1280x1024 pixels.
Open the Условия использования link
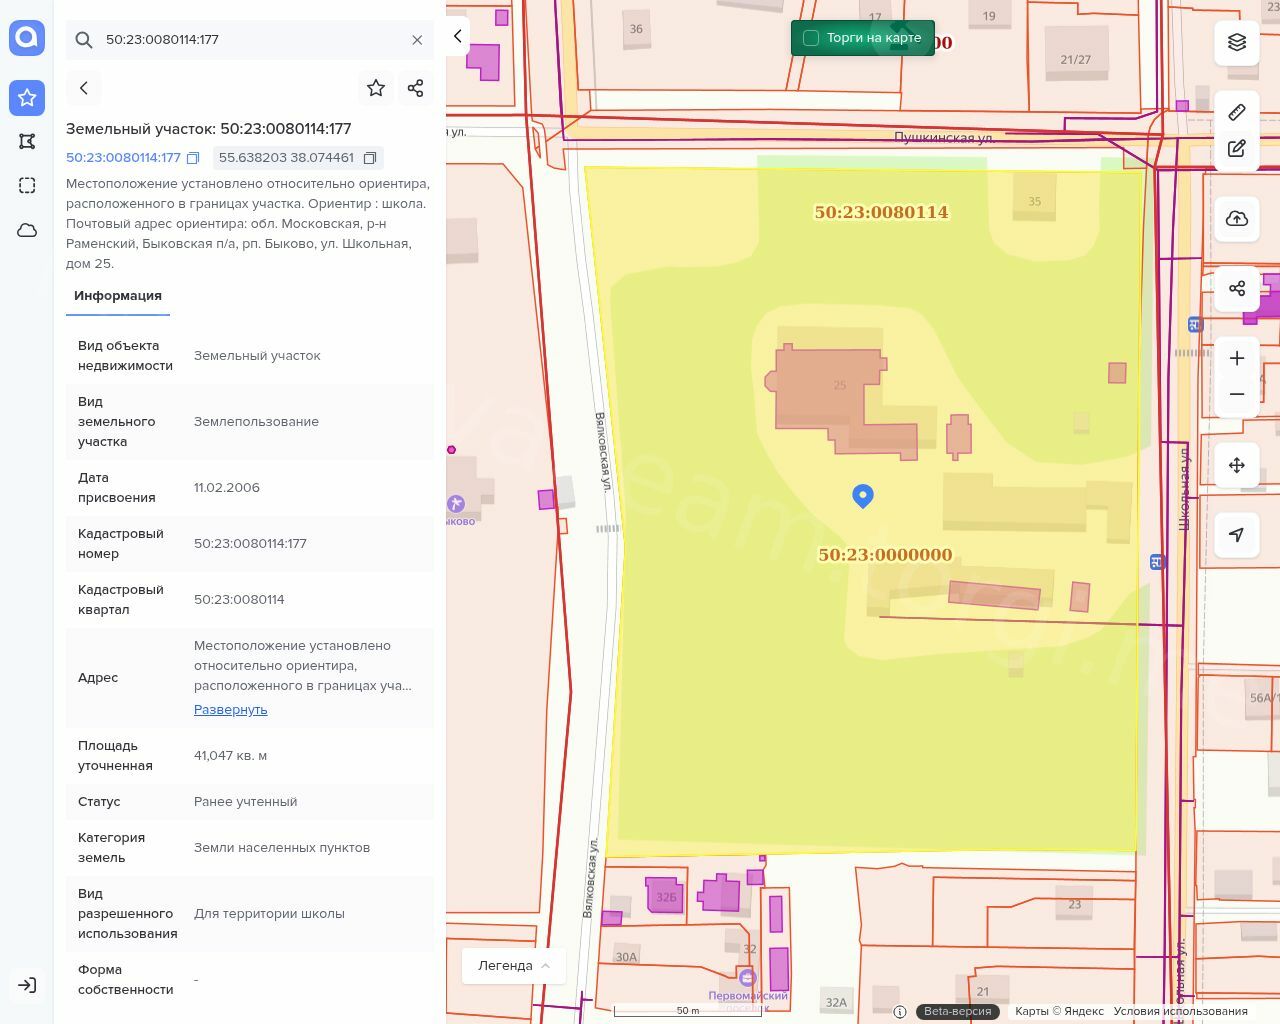pos(1180,1011)
